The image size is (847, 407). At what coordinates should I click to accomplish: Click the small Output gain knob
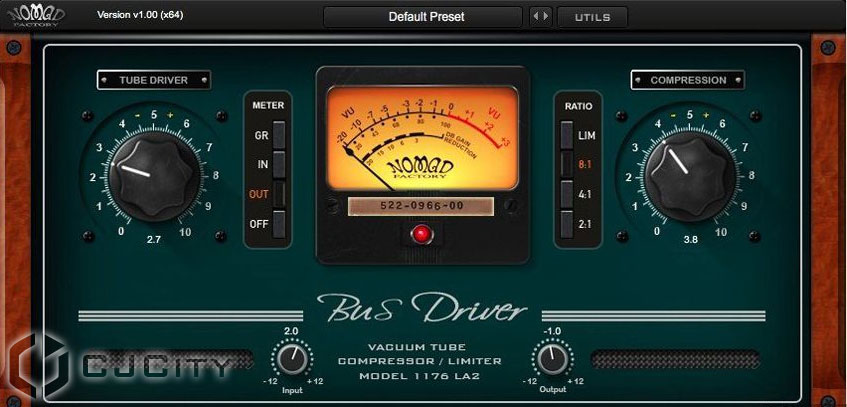tap(553, 359)
